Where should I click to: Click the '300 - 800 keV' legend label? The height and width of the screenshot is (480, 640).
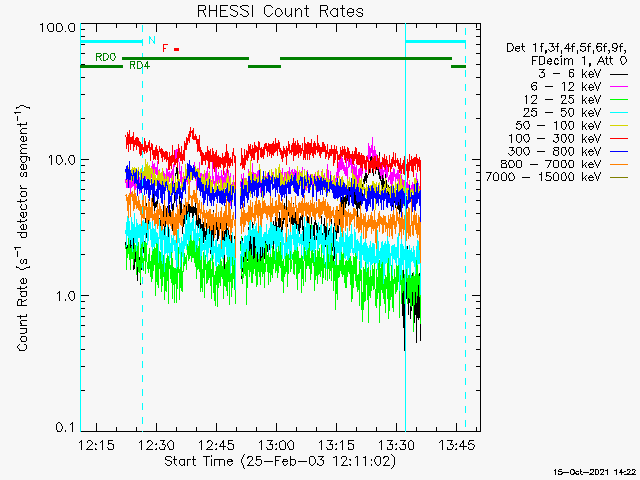coord(555,151)
